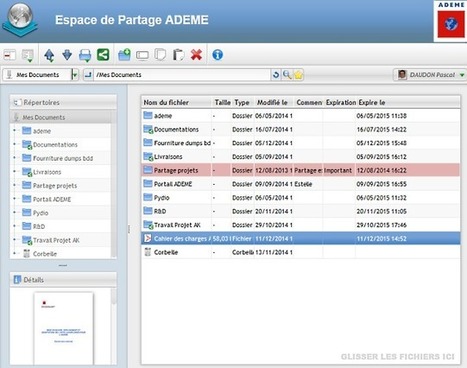Select the Portail ADEME row in list
The image size is (467, 368).
tap(301, 184)
